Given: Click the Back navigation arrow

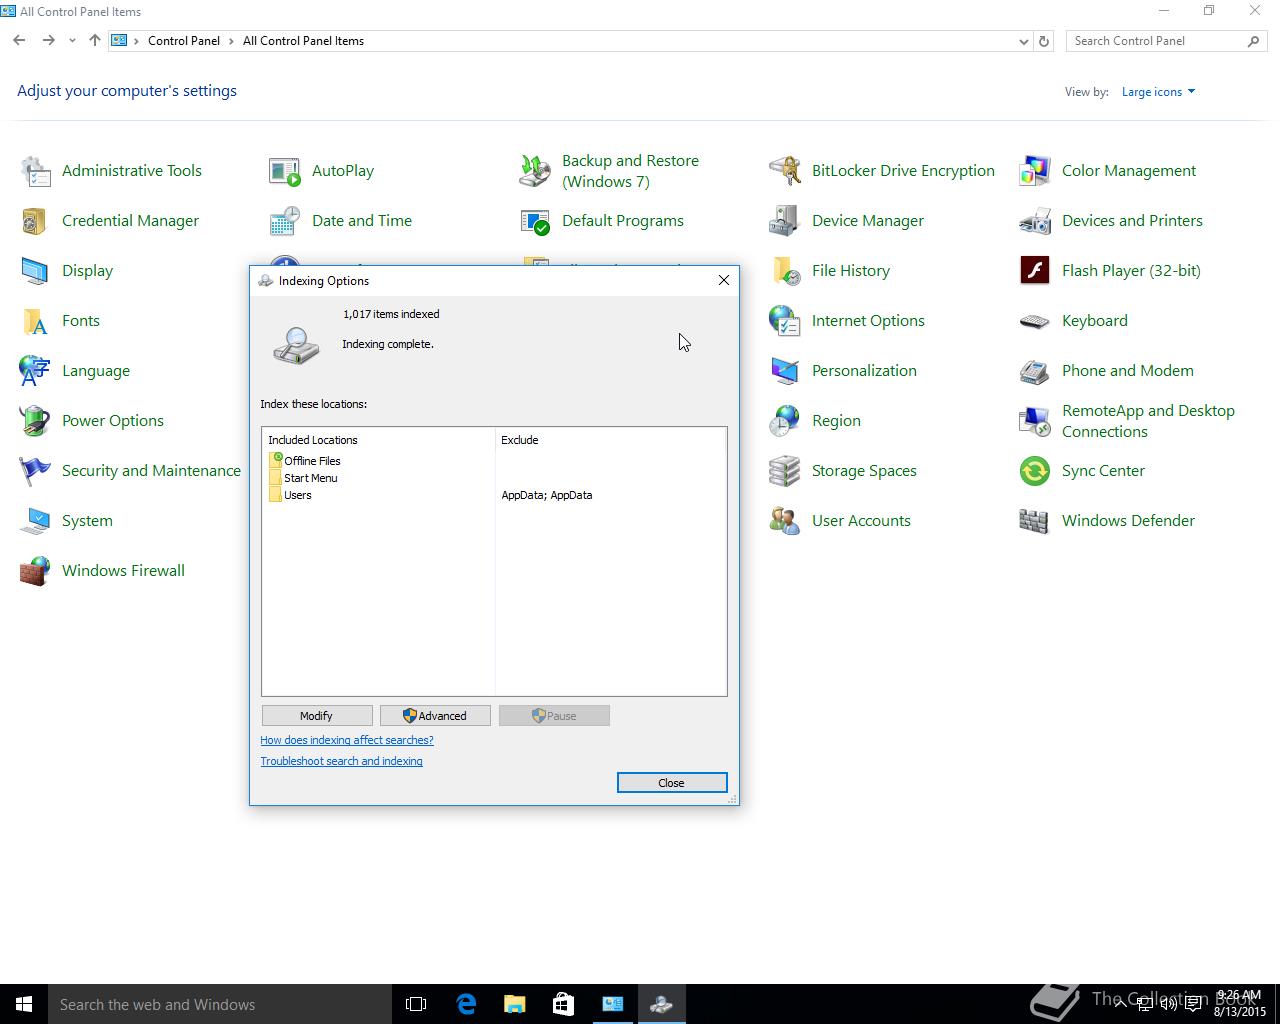Looking at the screenshot, I should tap(19, 41).
